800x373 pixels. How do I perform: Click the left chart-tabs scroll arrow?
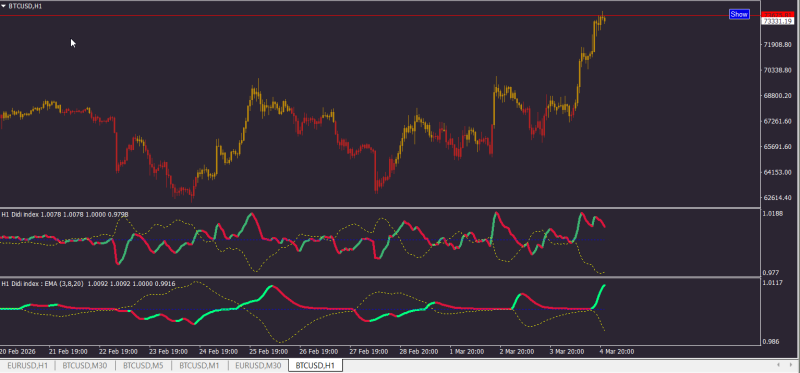[x=778, y=365]
